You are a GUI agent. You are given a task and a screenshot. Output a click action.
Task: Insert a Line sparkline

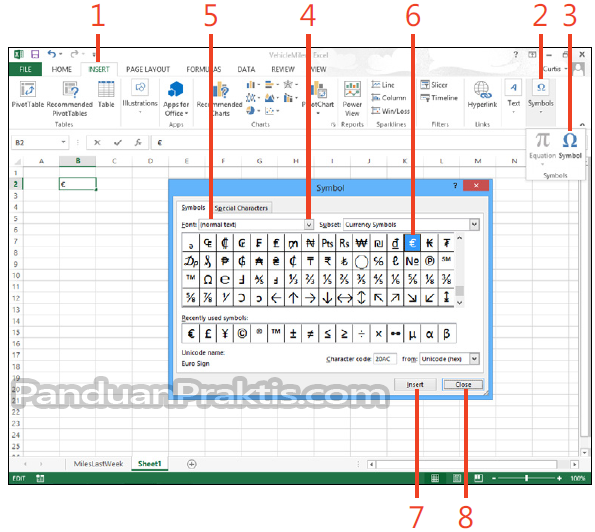tap(383, 85)
